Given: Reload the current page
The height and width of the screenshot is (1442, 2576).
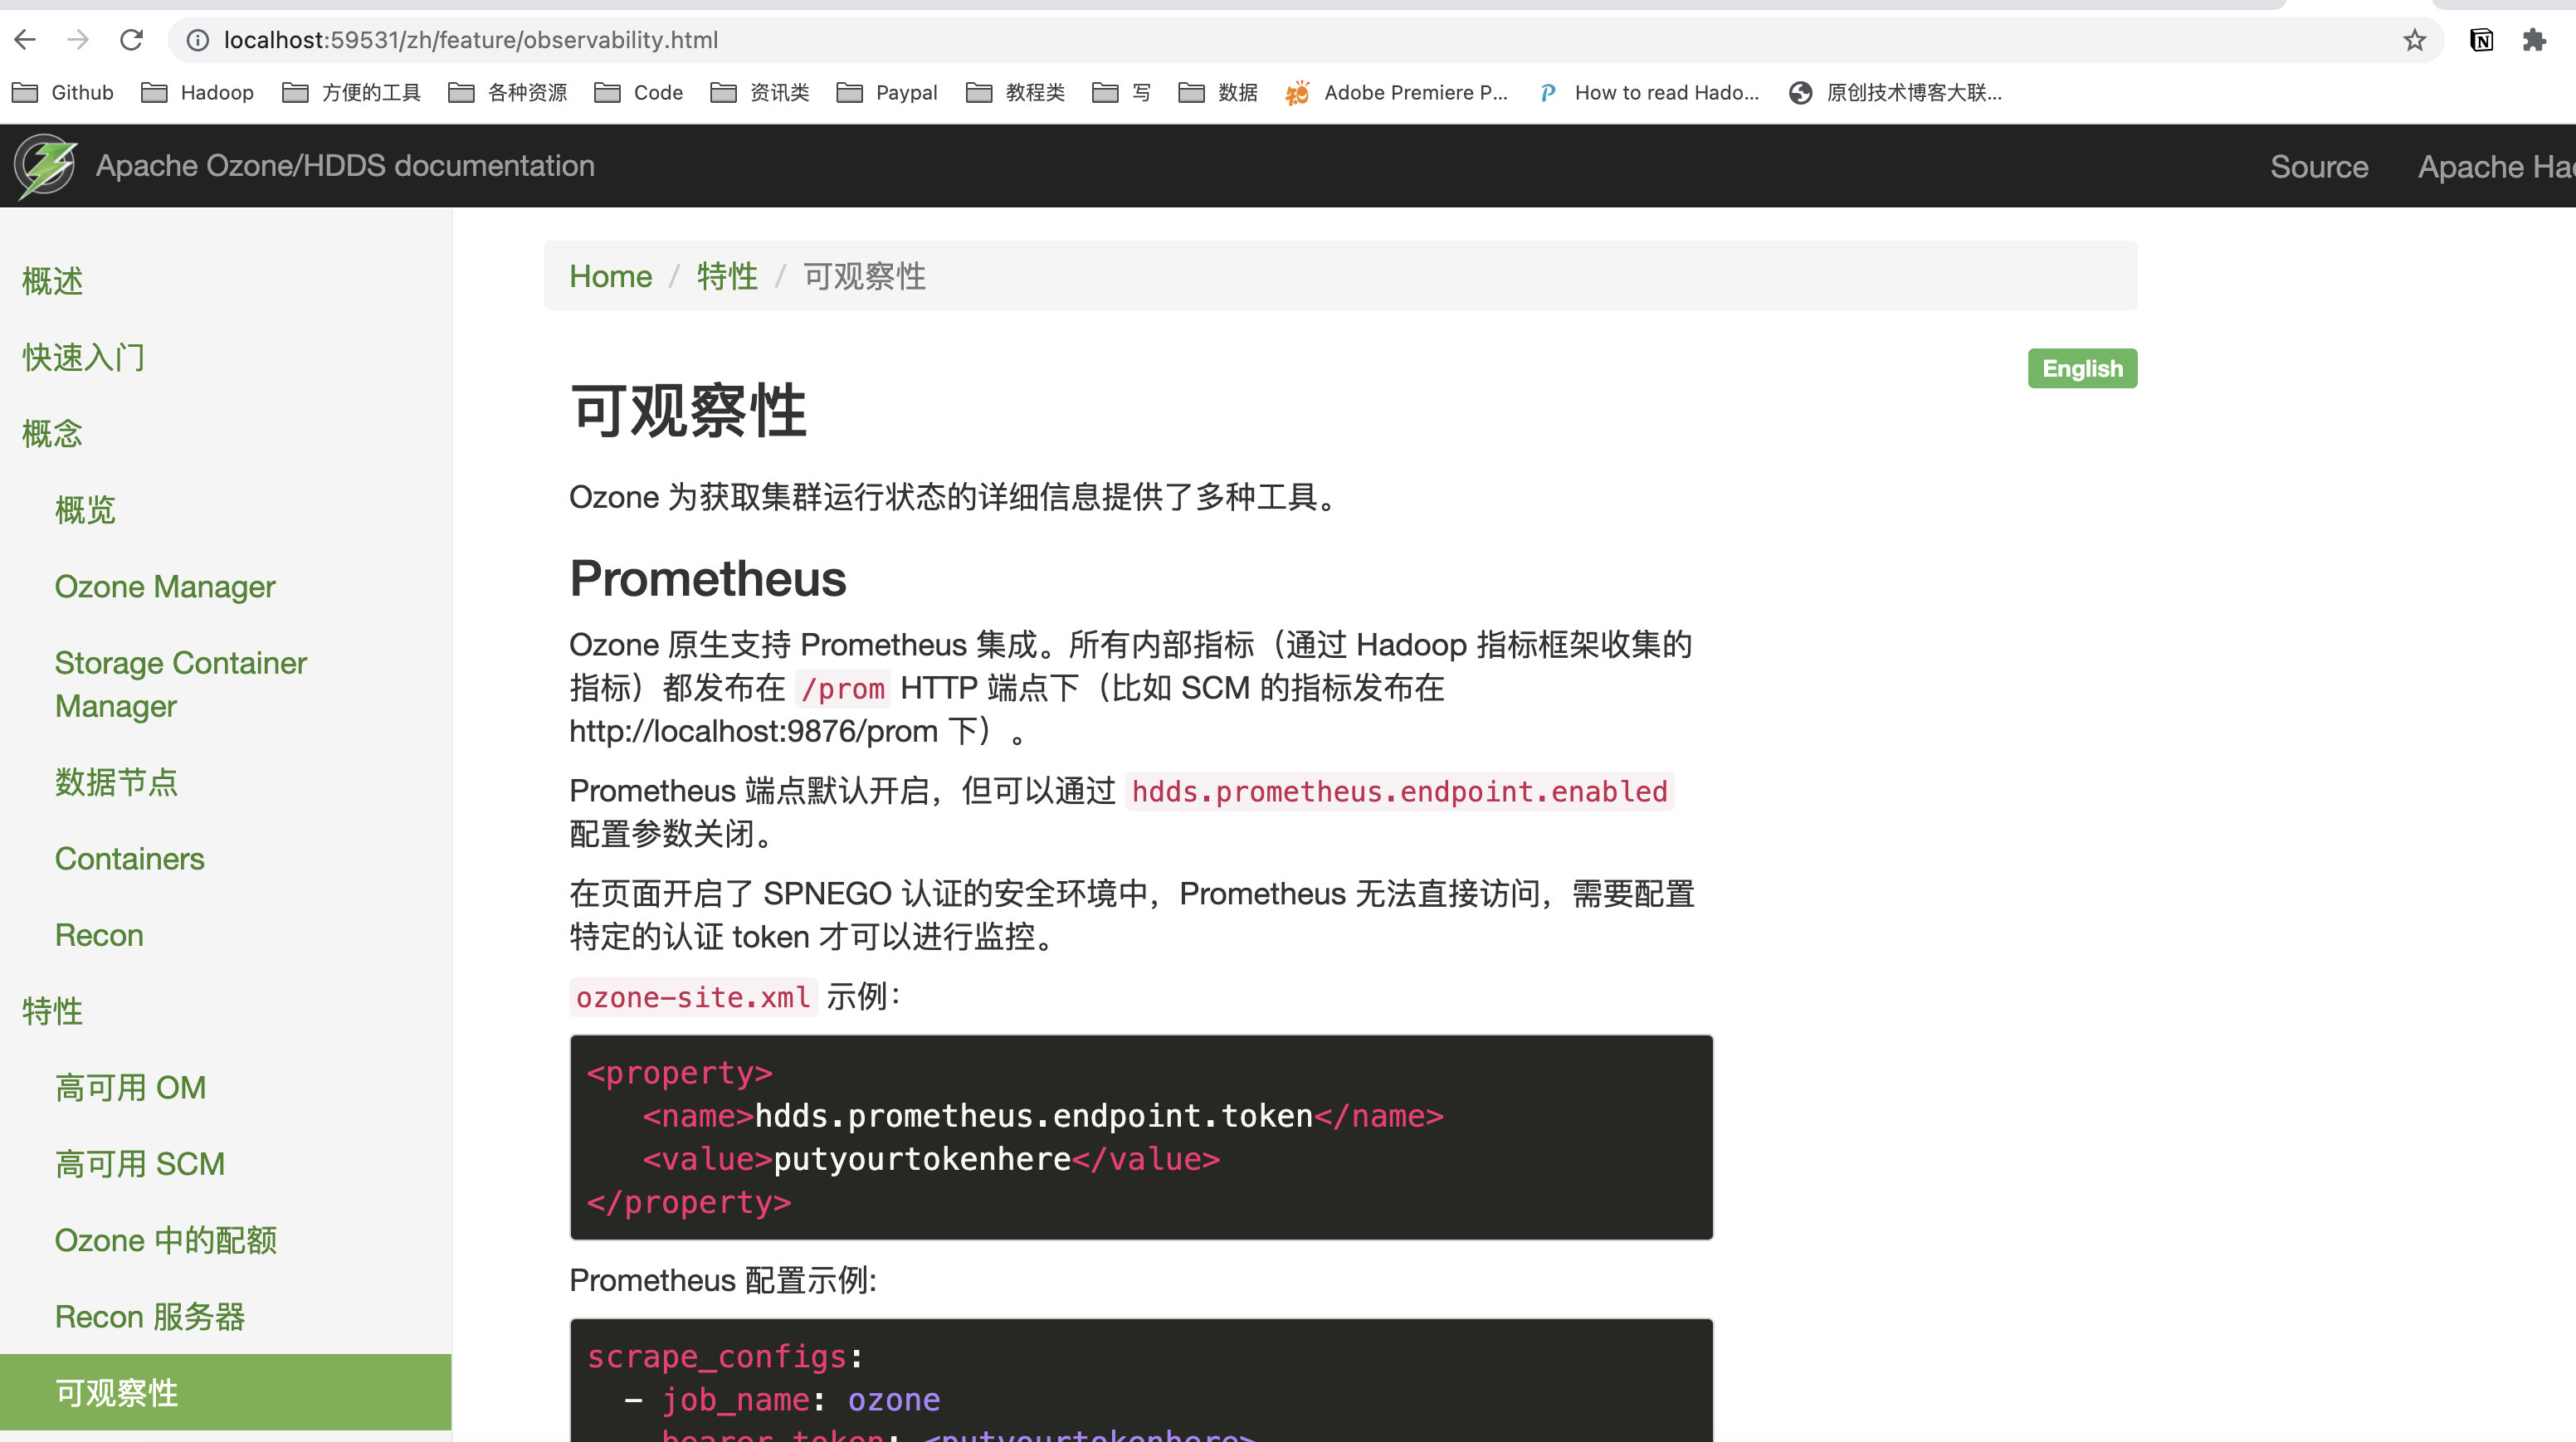Looking at the screenshot, I should 132,40.
